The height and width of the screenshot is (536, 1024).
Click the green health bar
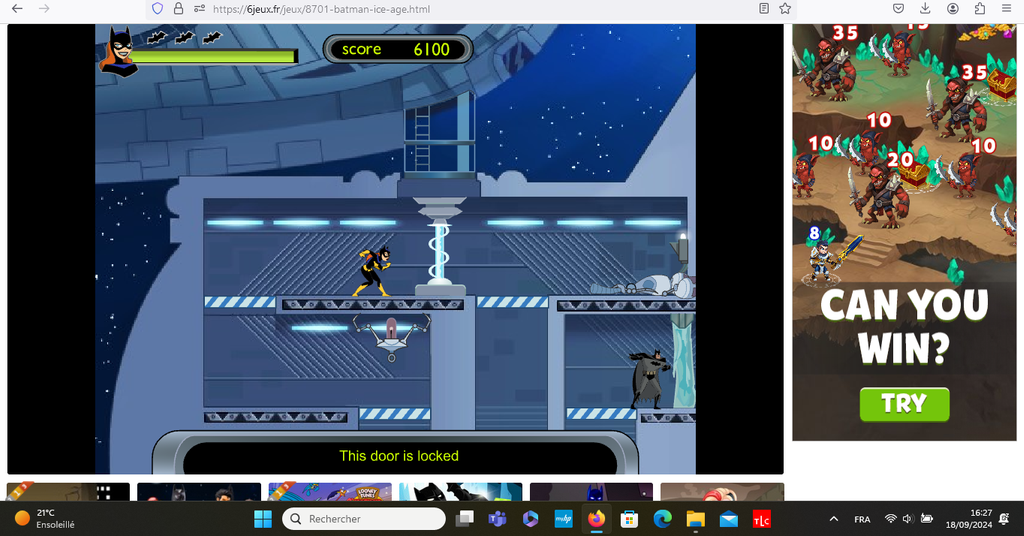point(214,57)
